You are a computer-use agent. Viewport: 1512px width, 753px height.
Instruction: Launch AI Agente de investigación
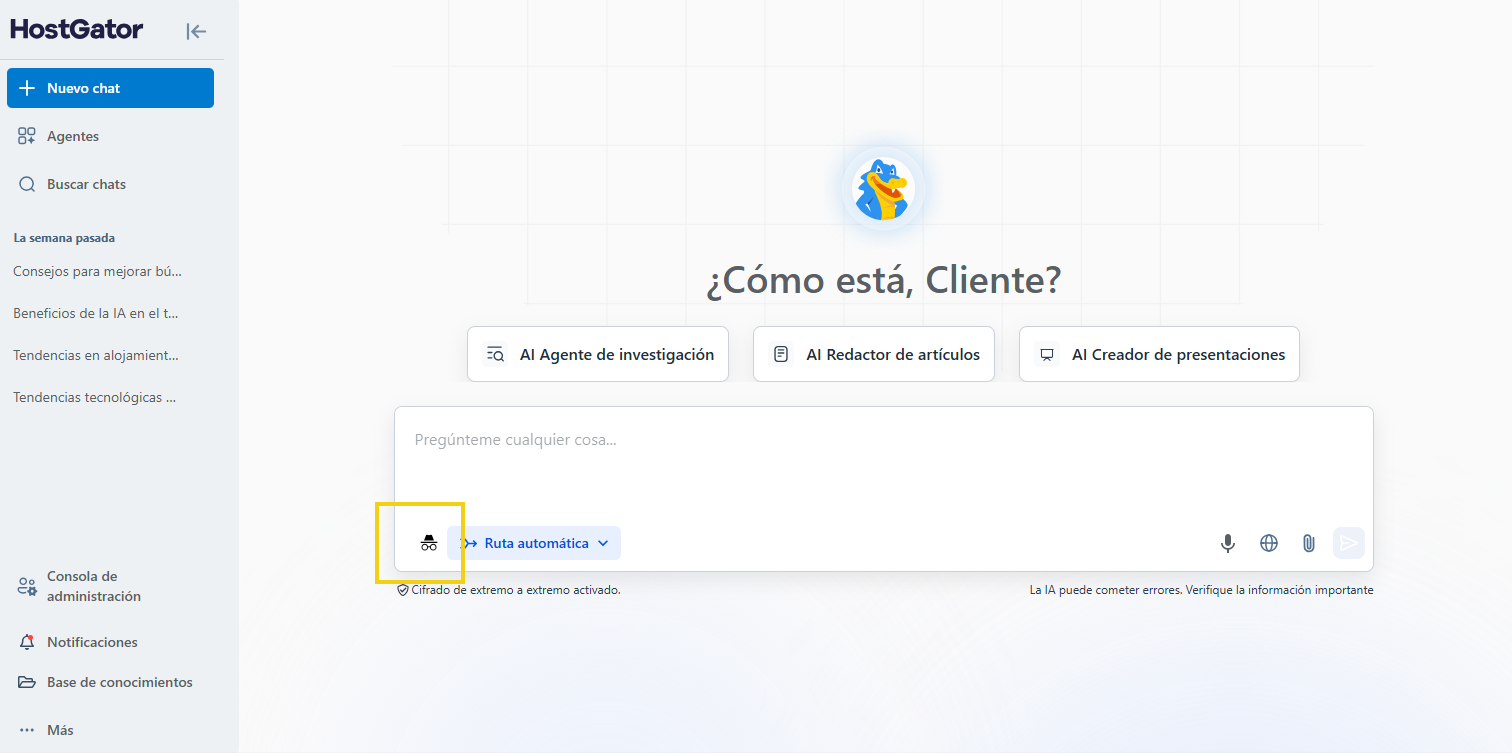click(598, 354)
